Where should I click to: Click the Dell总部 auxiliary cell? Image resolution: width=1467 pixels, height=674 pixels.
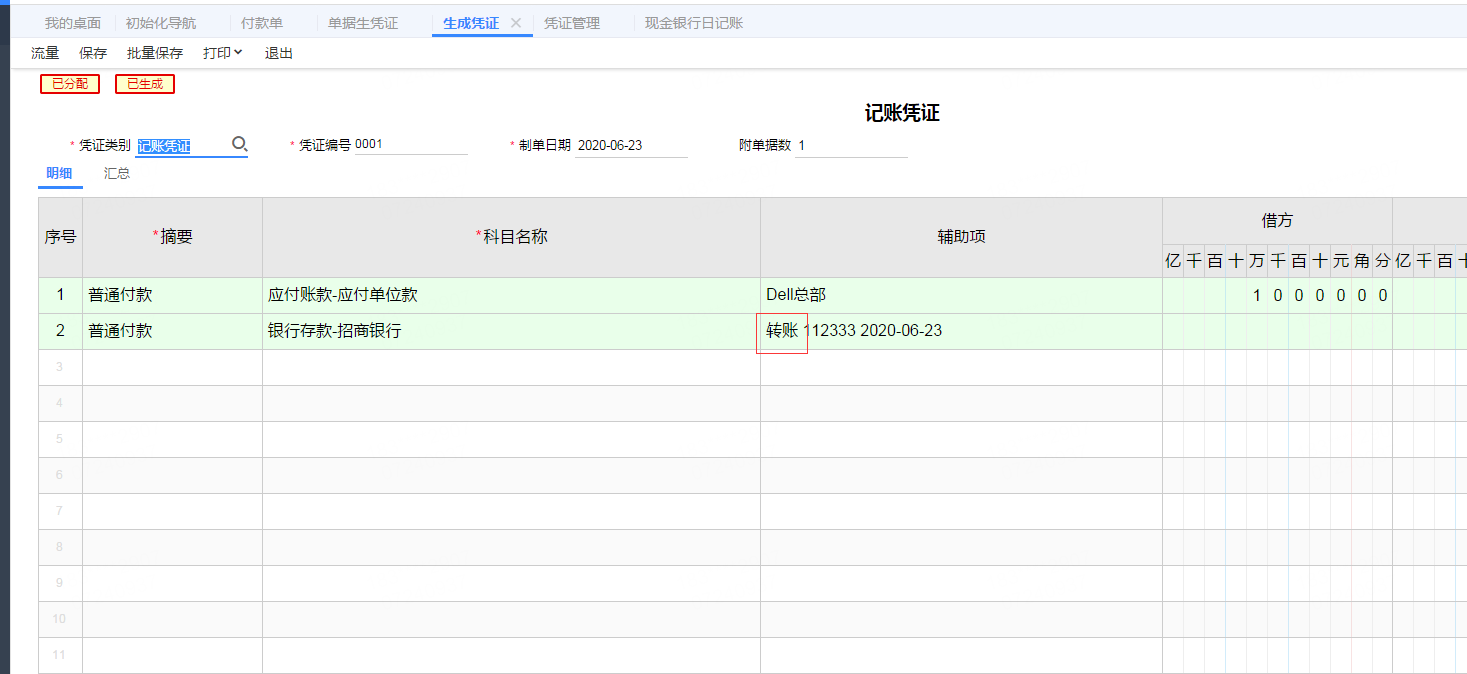pyautogui.click(x=961, y=295)
